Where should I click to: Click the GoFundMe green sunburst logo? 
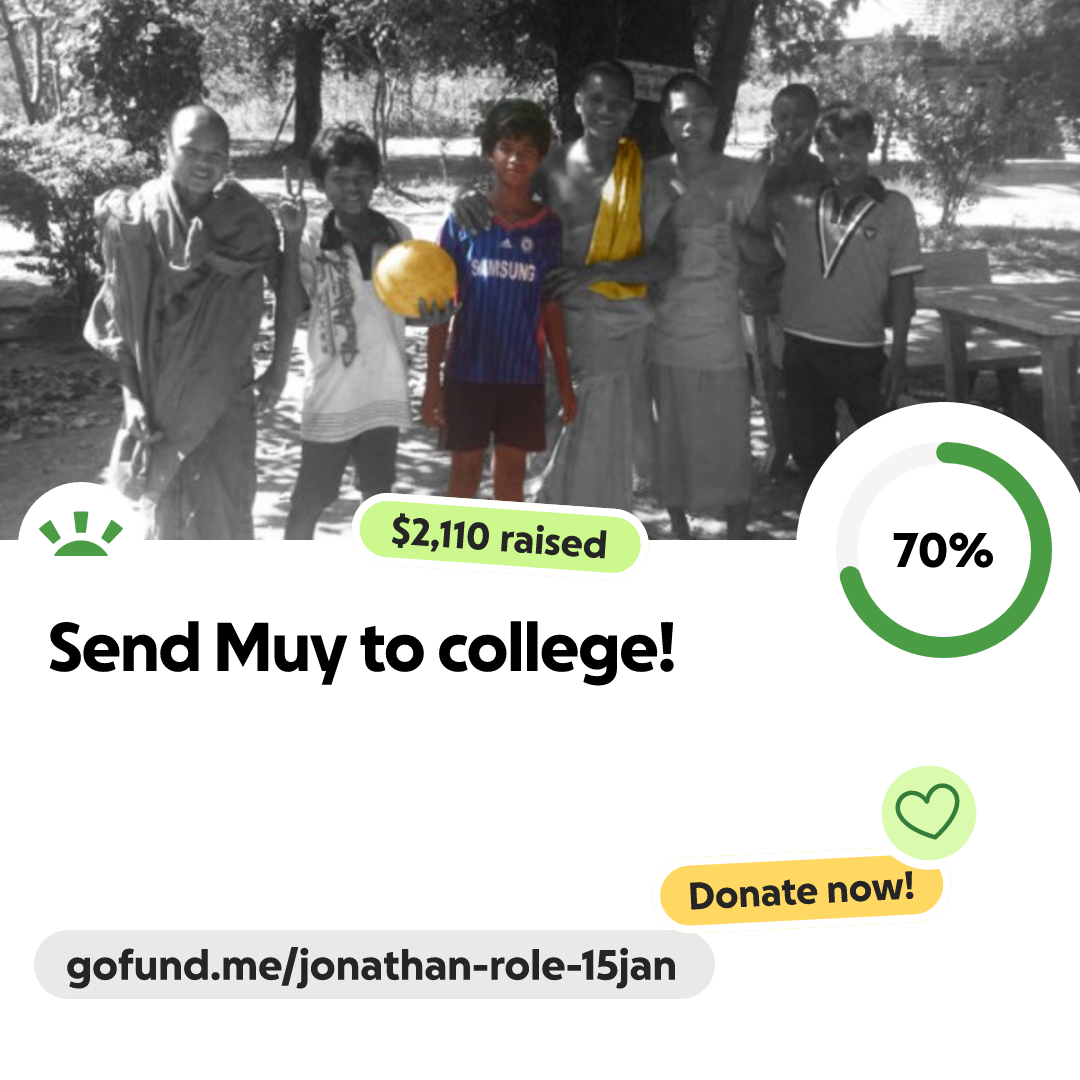(x=81, y=534)
